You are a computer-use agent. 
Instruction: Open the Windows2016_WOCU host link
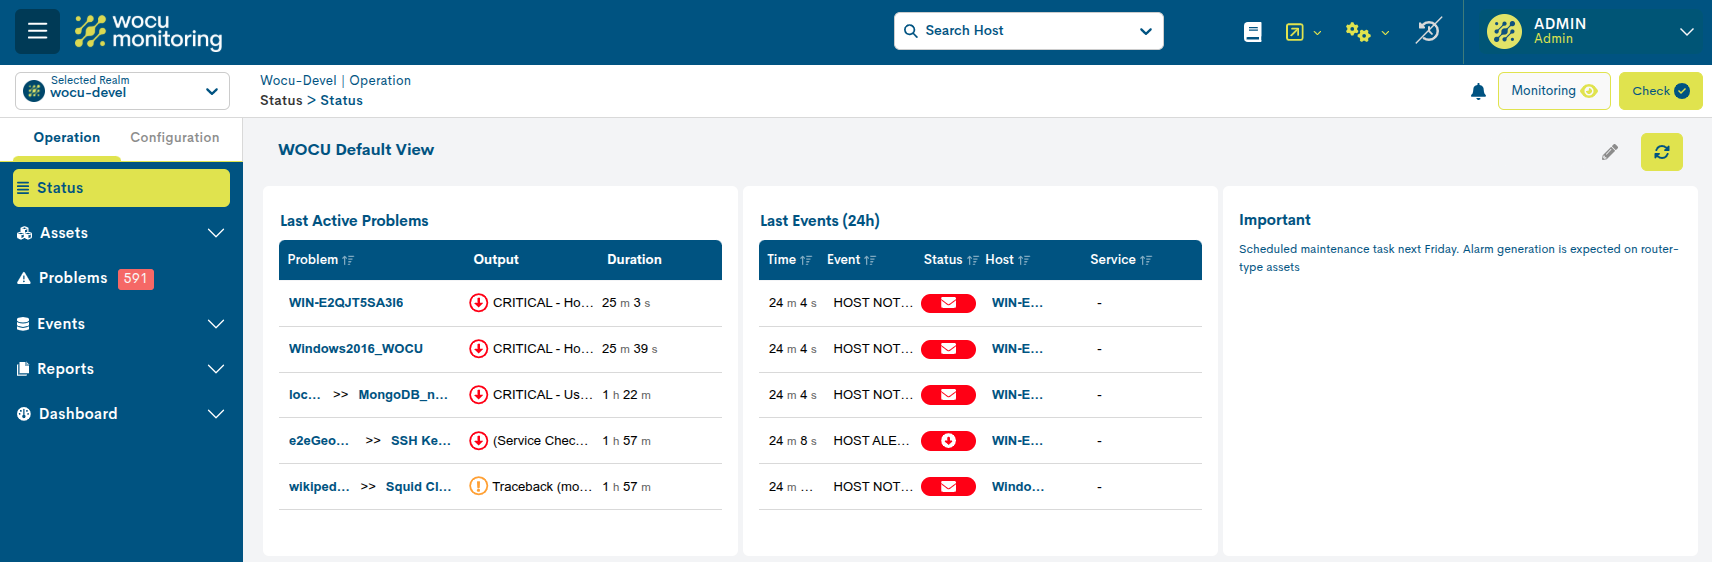[x=355, y=349]
